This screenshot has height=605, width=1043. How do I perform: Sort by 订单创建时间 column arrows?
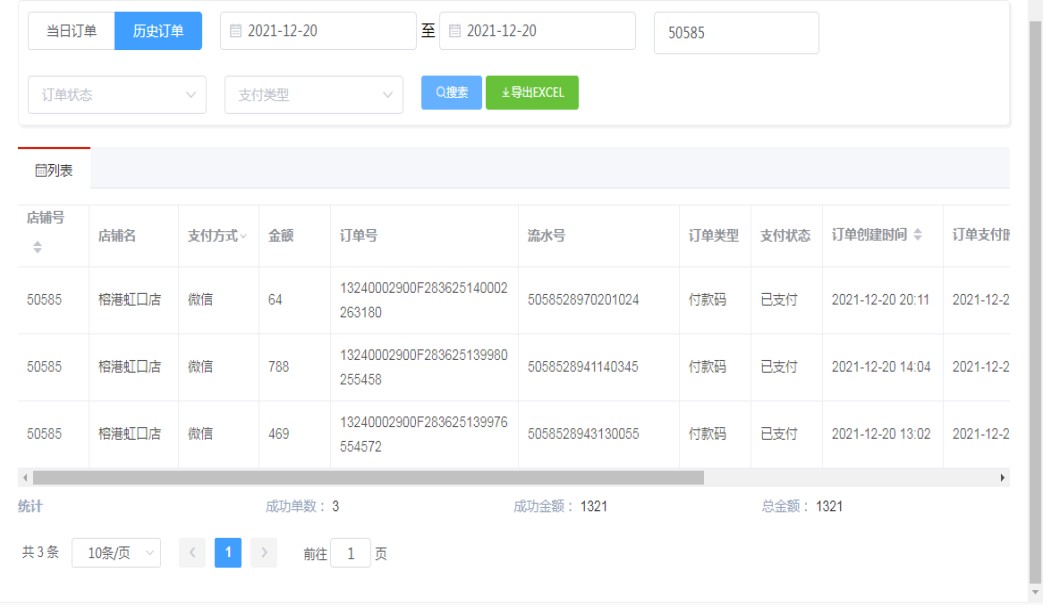coord(918,235)
